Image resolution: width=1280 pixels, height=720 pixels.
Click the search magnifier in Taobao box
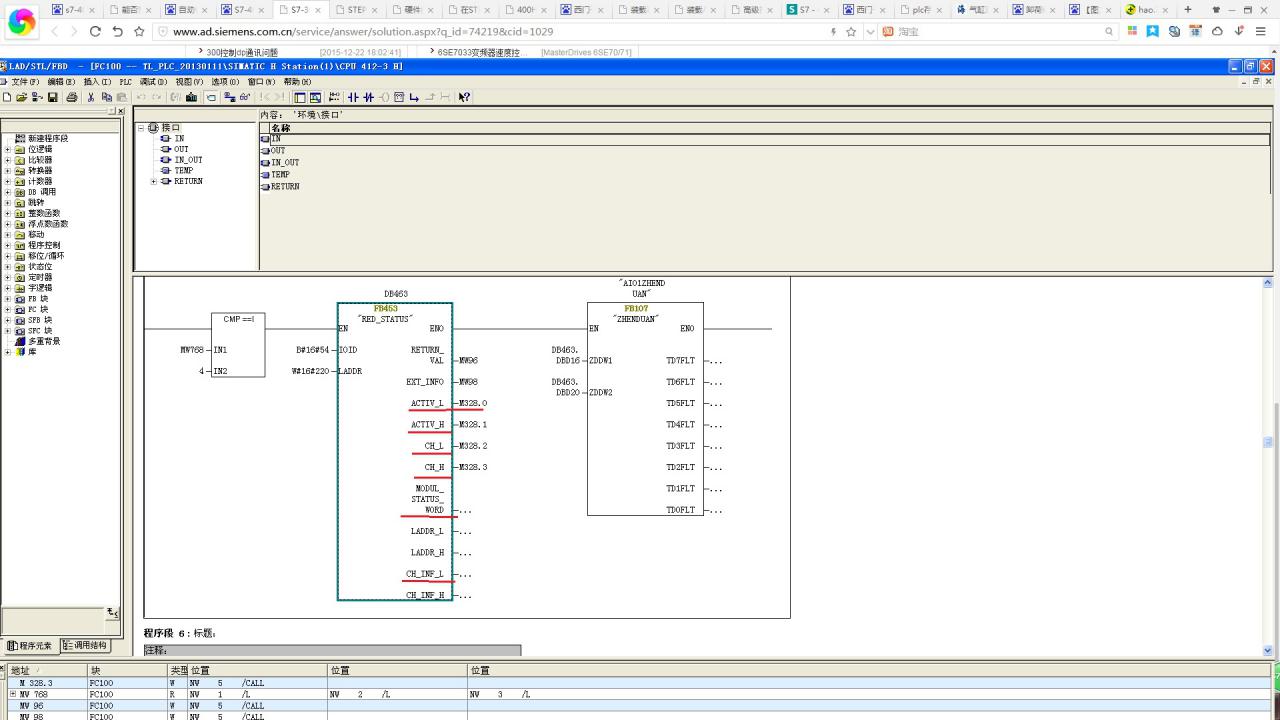click(x=1109, y=31)
